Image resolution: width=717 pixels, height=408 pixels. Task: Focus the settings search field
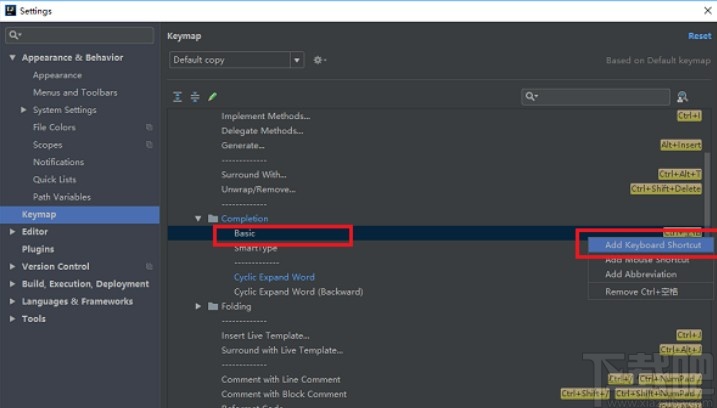click(x=80, y=35)
